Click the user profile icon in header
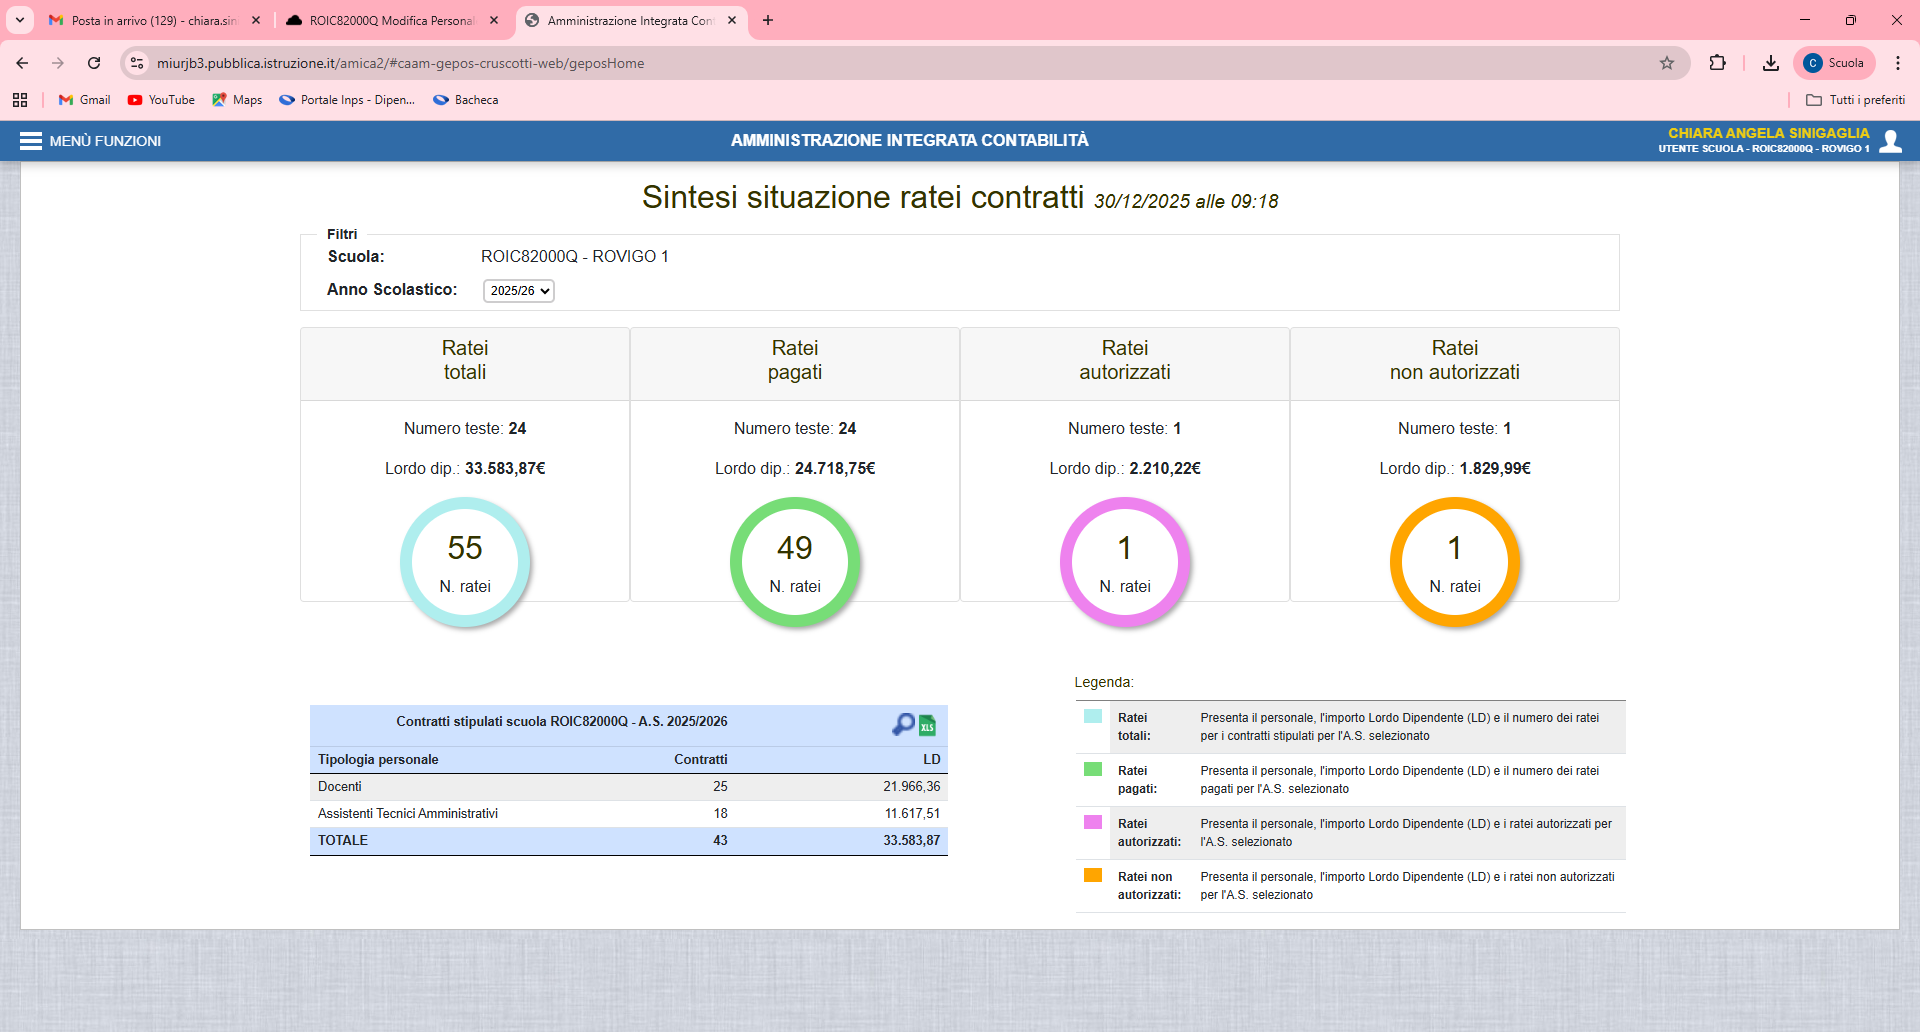This screenshot has width=1920, height=1032. (x=1890, y=141)
